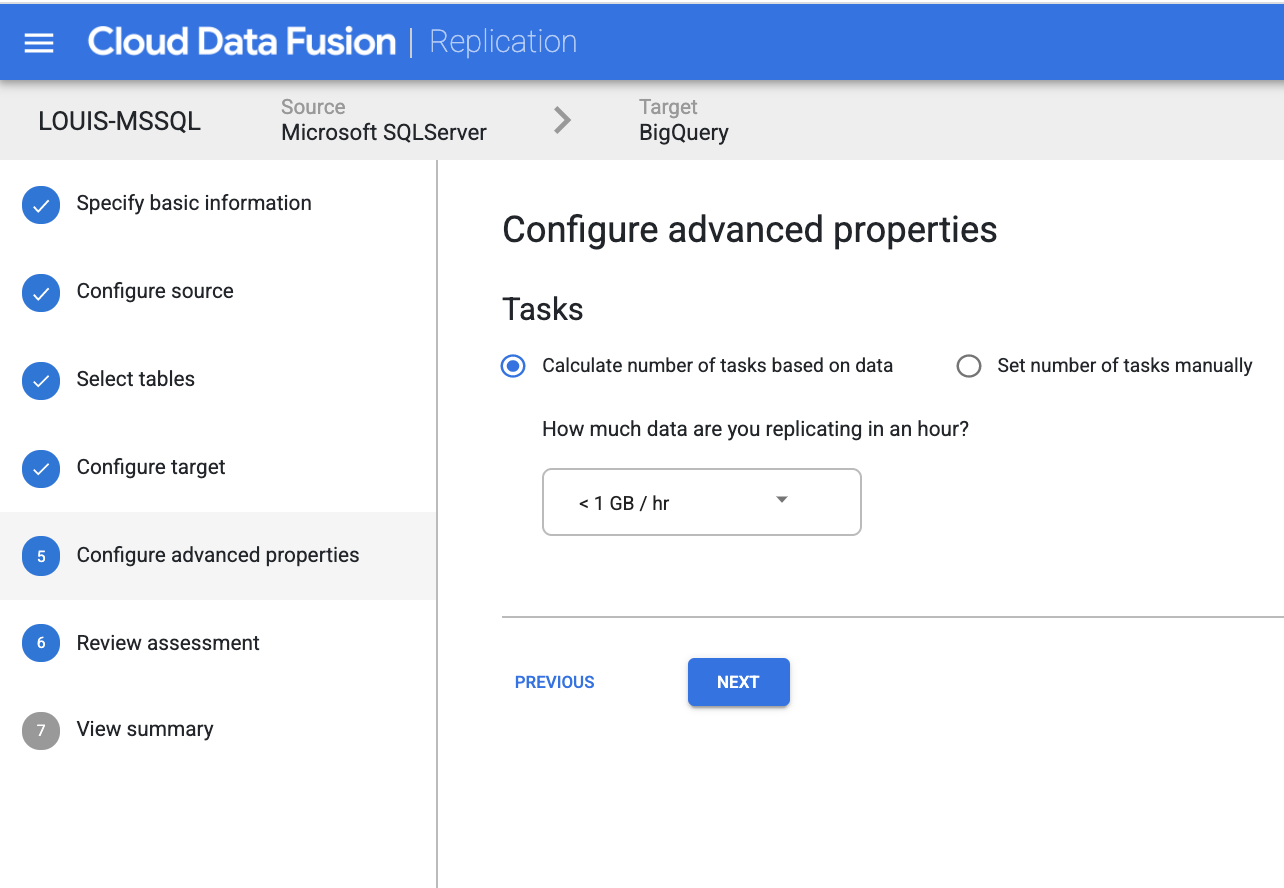Click the checkmark icon beside Specify basic information
This screenshot has height=888, width=1284.
pyautogui.click(x=41, y=205)
